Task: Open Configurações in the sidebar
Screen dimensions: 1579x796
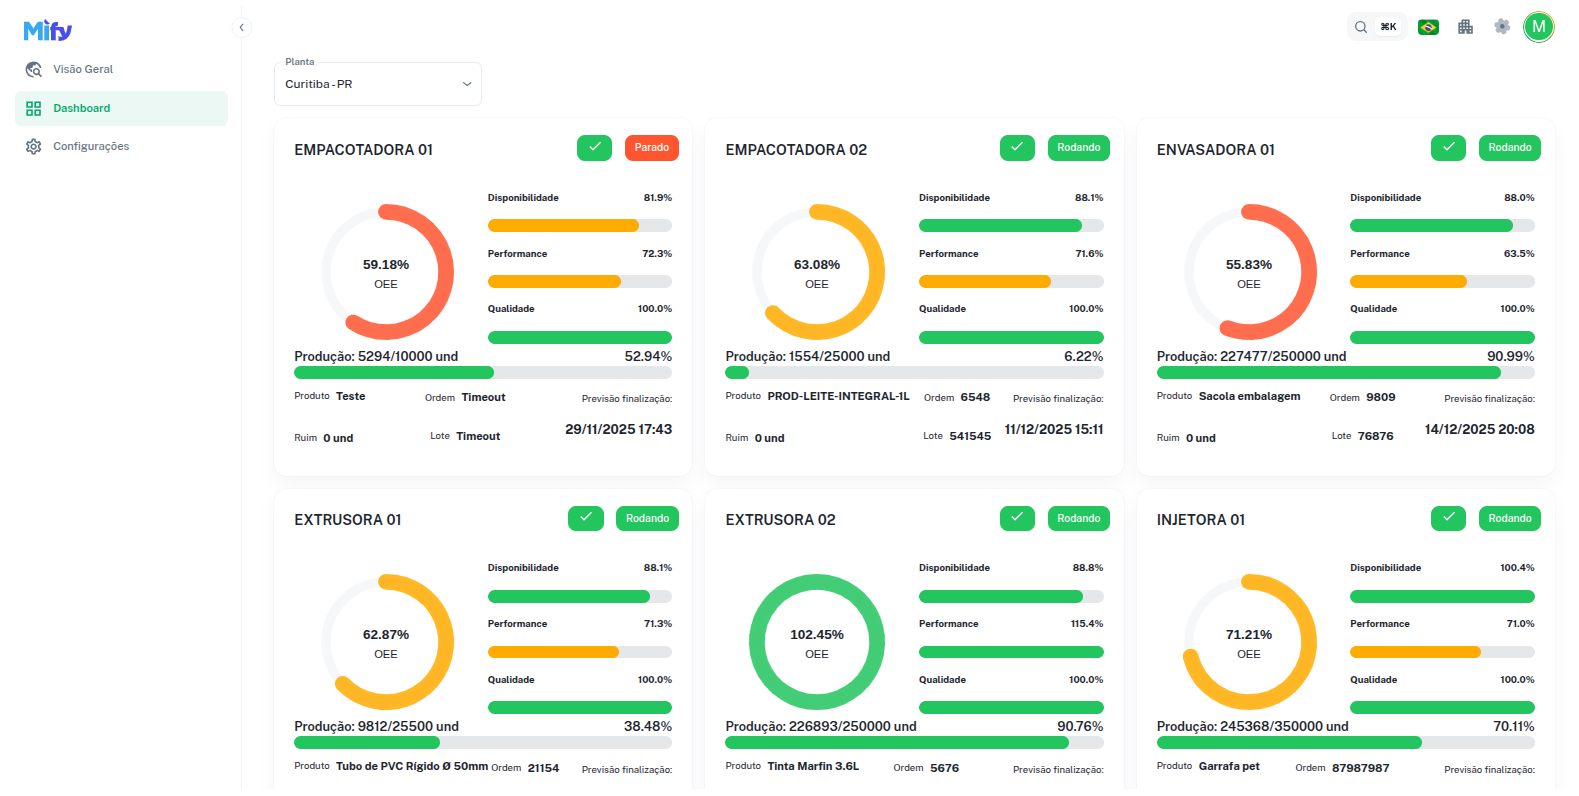Action: (x=90, y=147)
